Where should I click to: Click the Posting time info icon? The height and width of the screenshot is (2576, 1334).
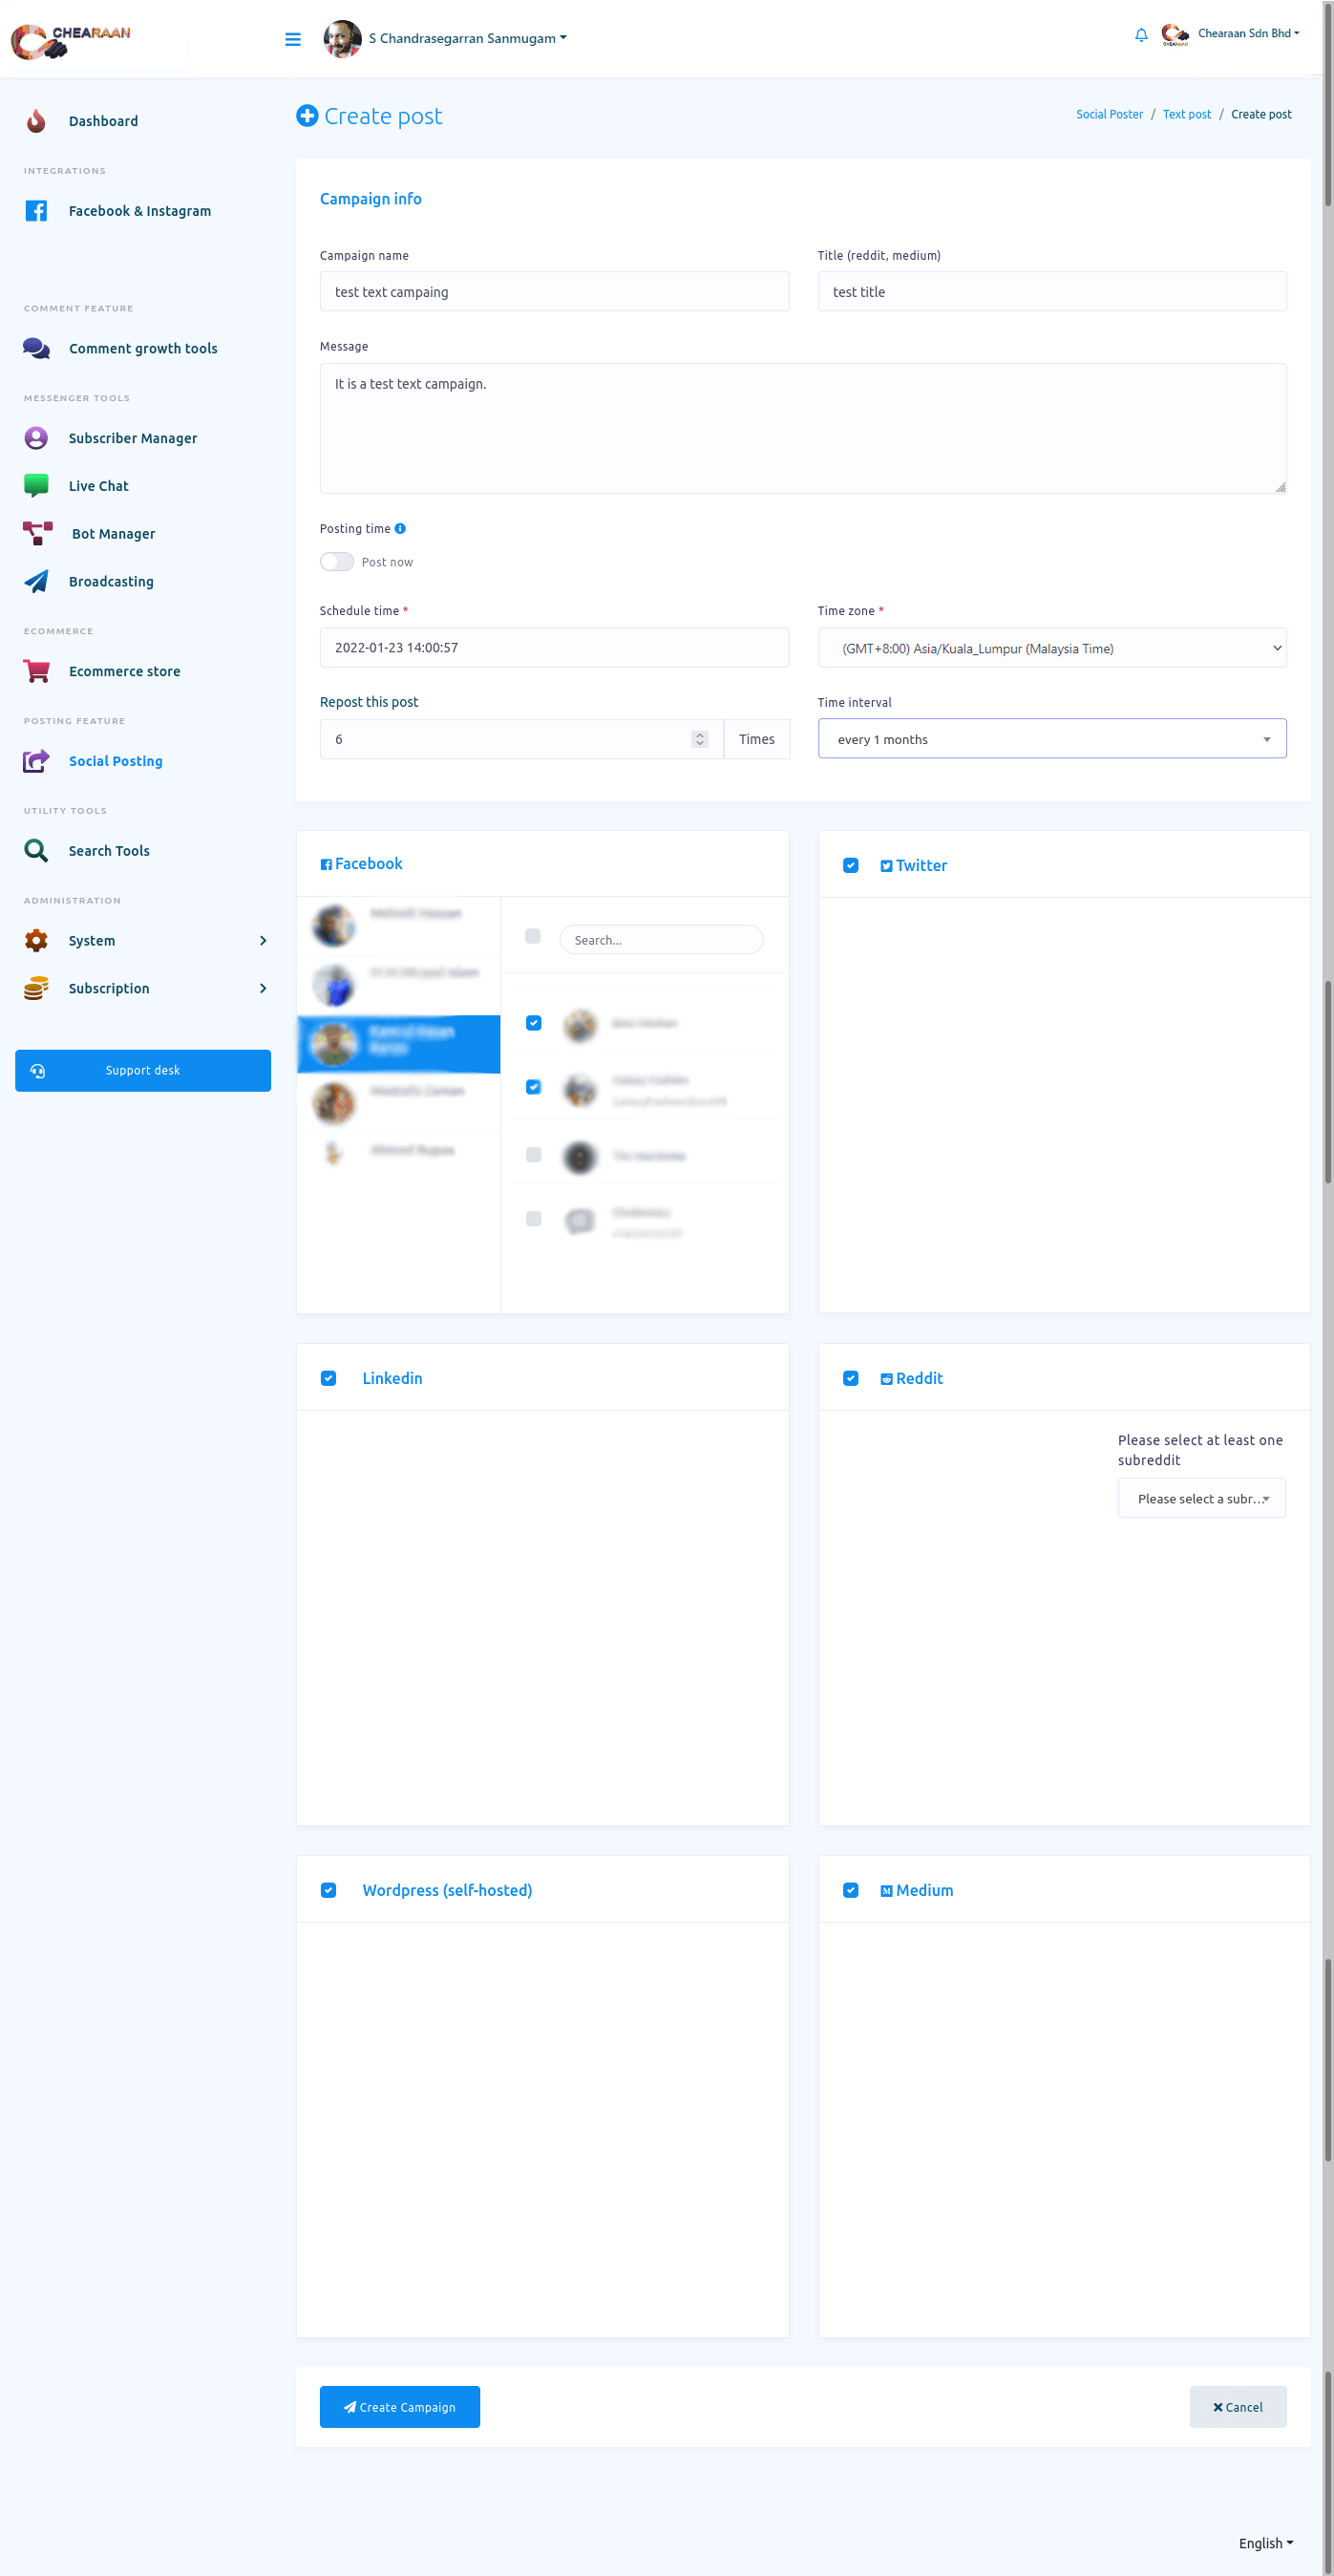(400, 528)
